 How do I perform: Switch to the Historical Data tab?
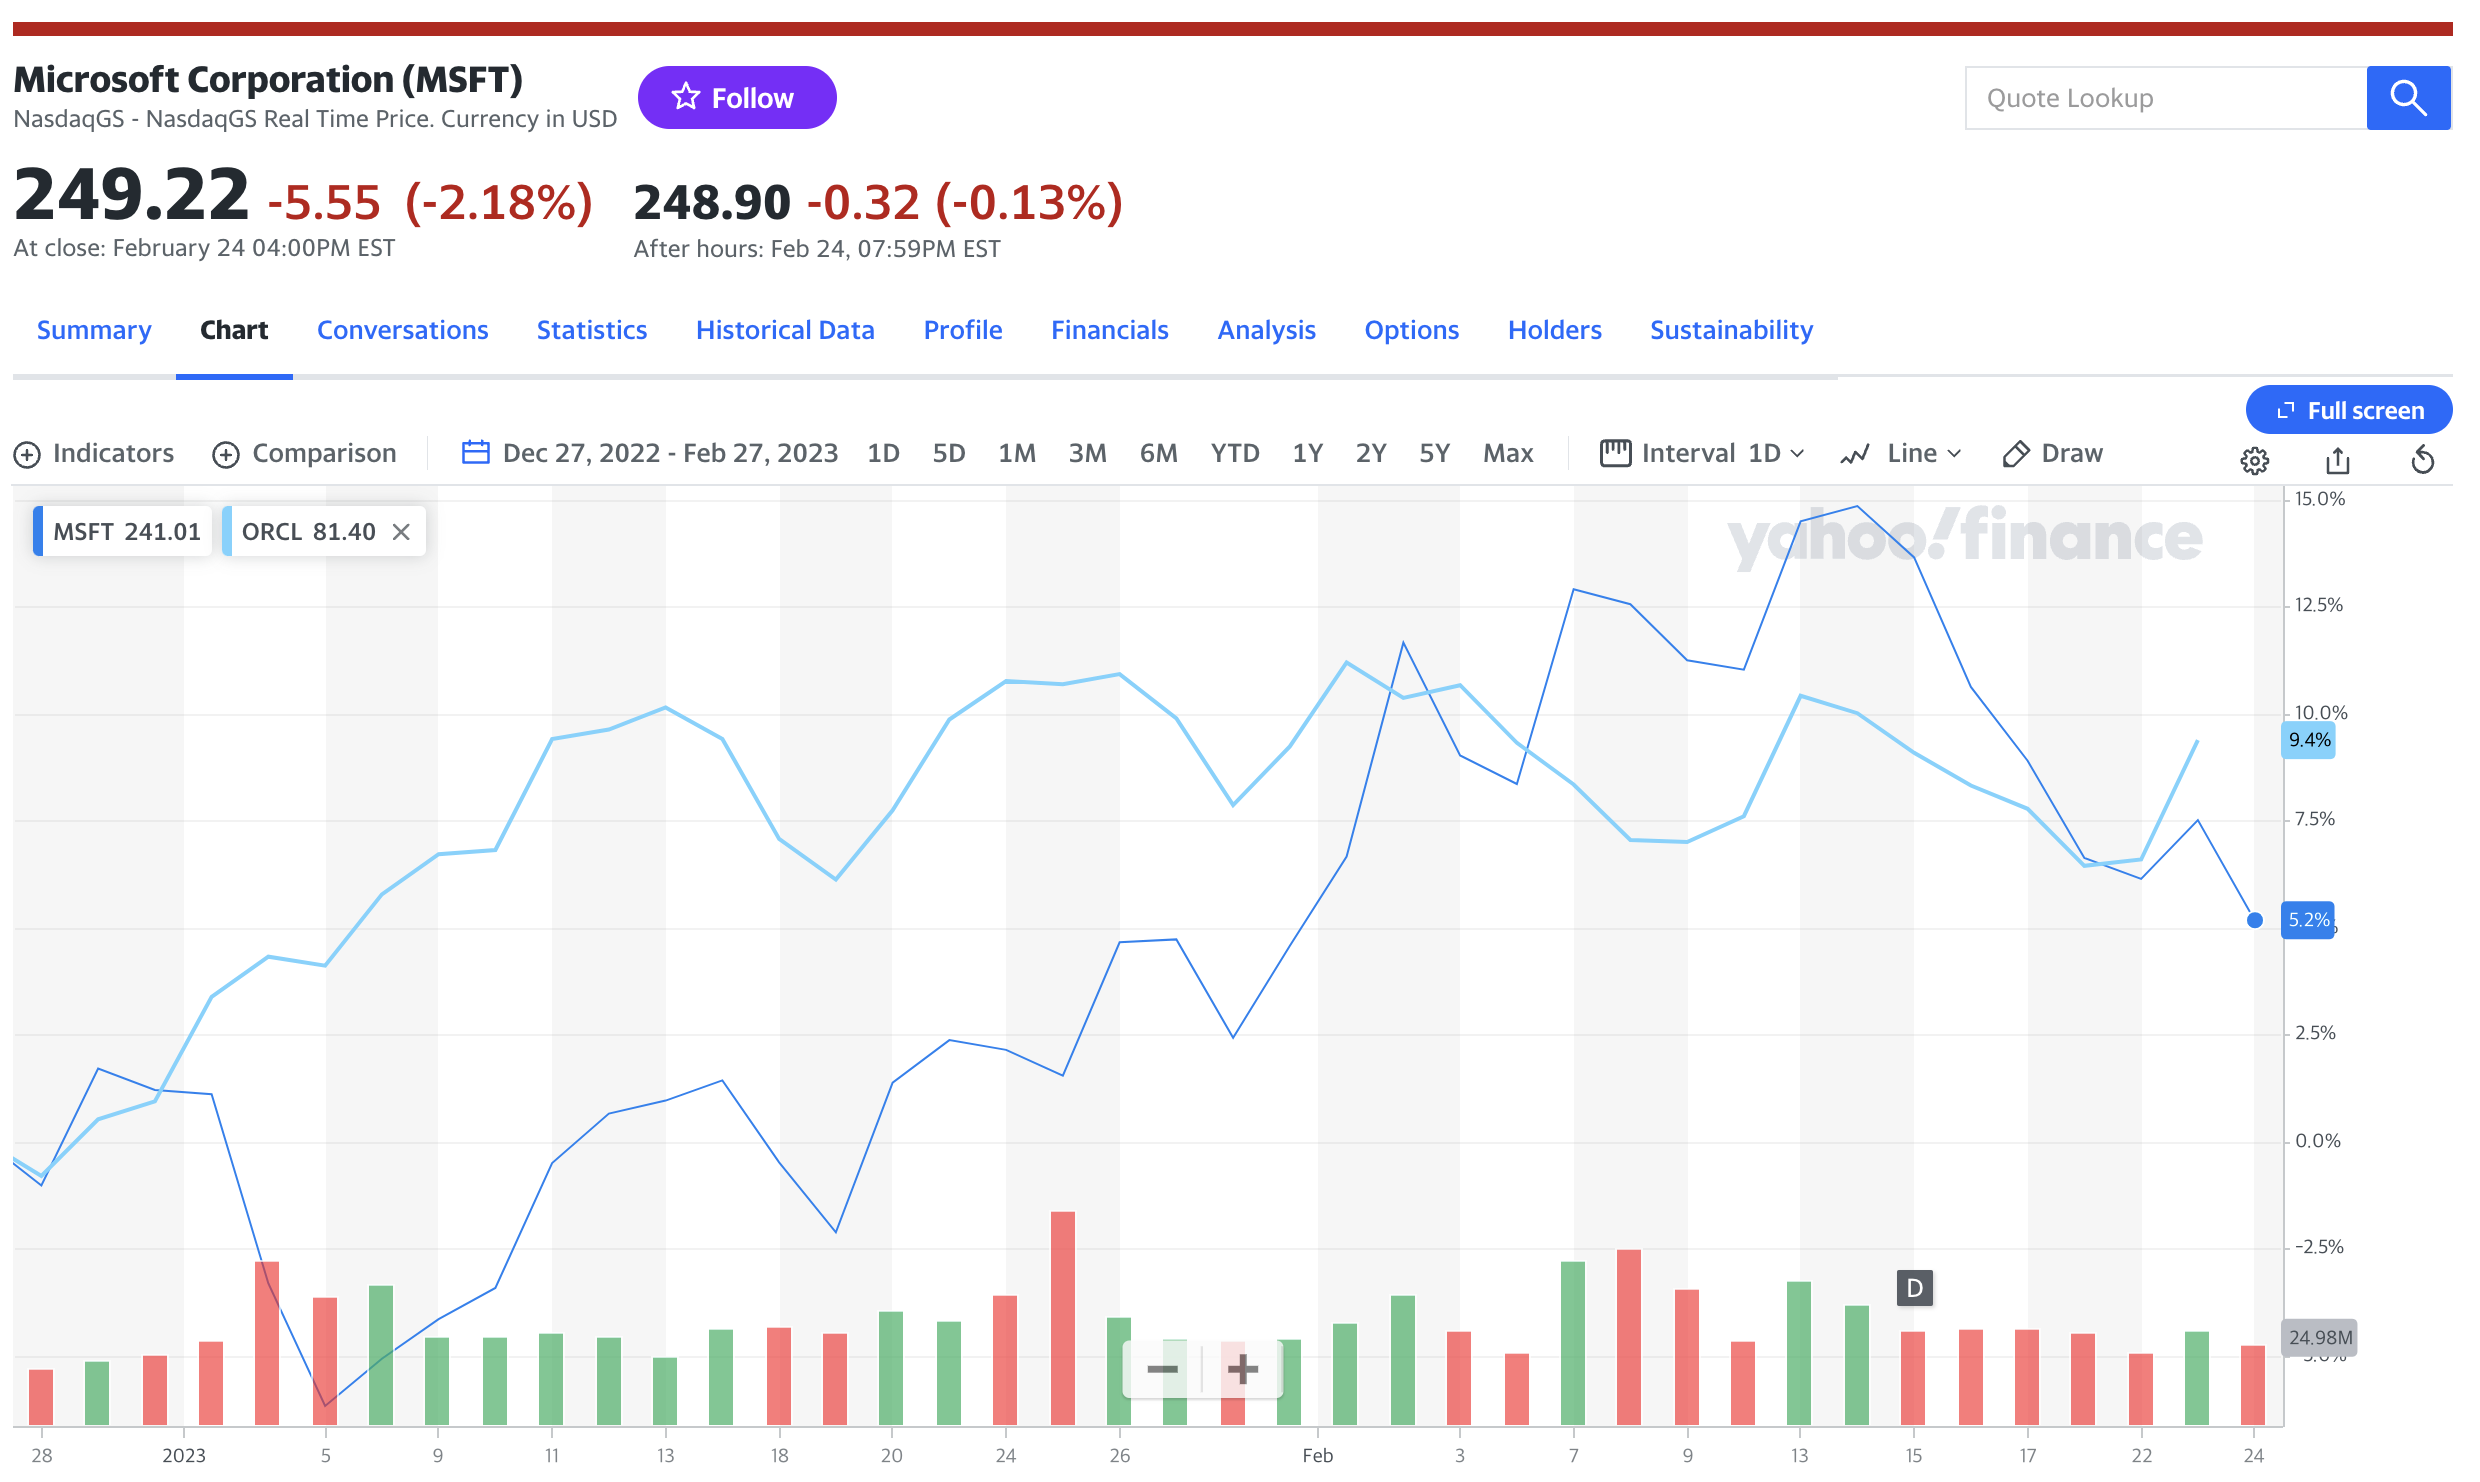(785, 330)
